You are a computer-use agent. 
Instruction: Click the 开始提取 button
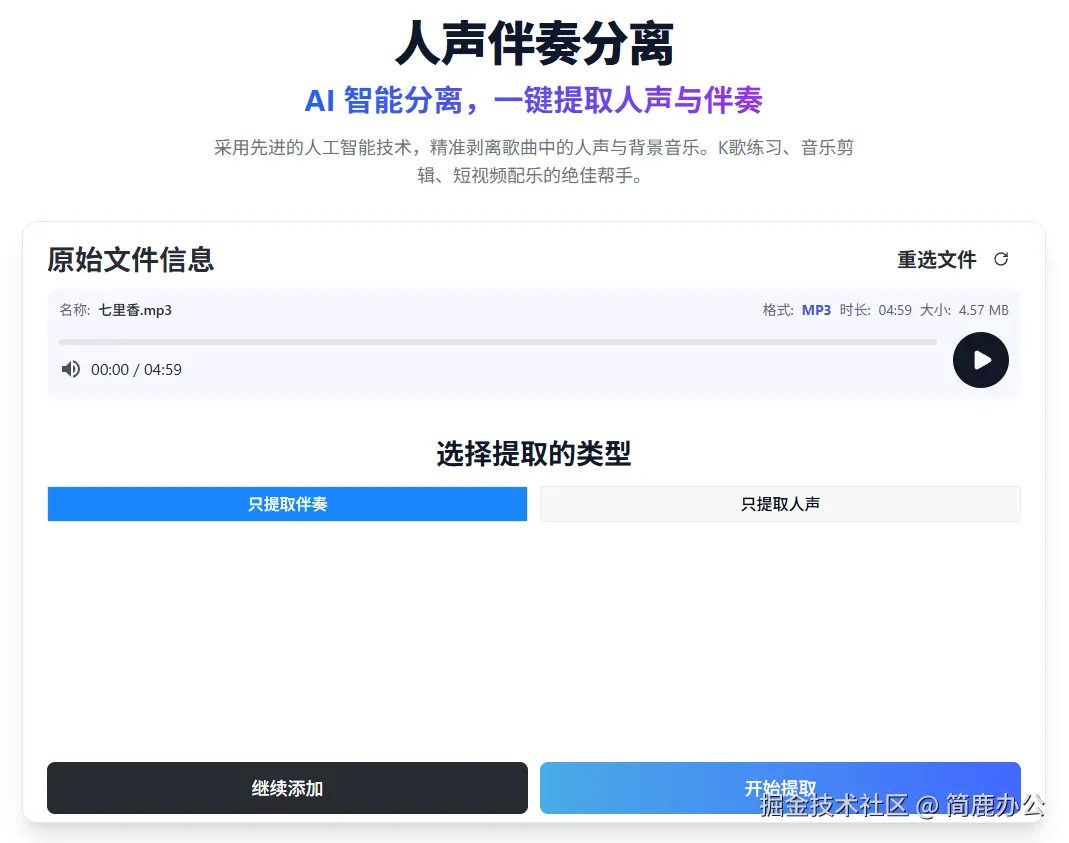click(x=780, y=788)
